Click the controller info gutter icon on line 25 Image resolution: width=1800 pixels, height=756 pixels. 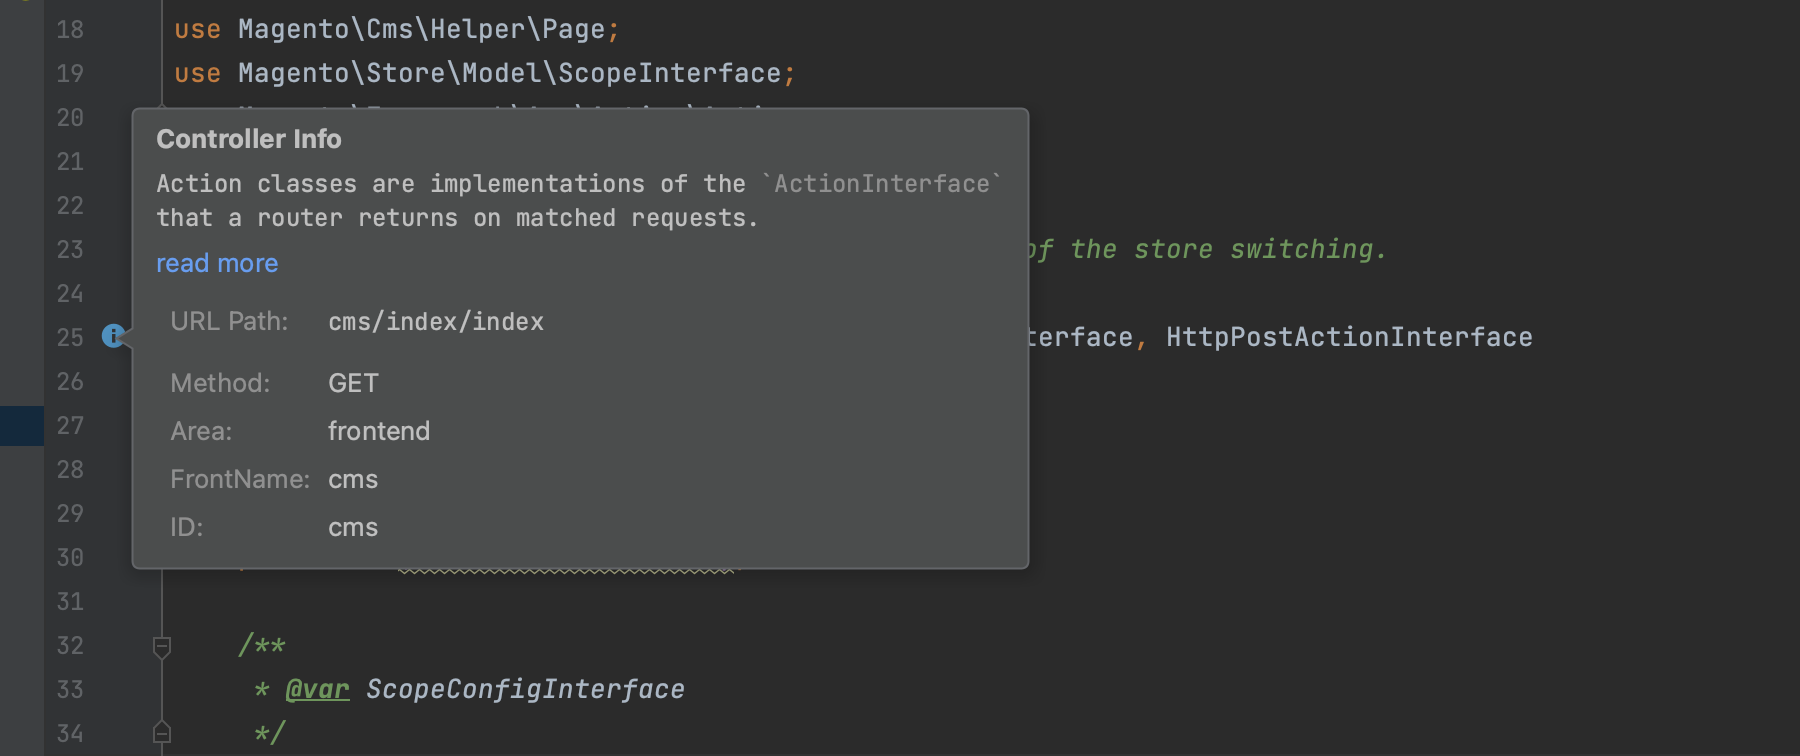113,336
